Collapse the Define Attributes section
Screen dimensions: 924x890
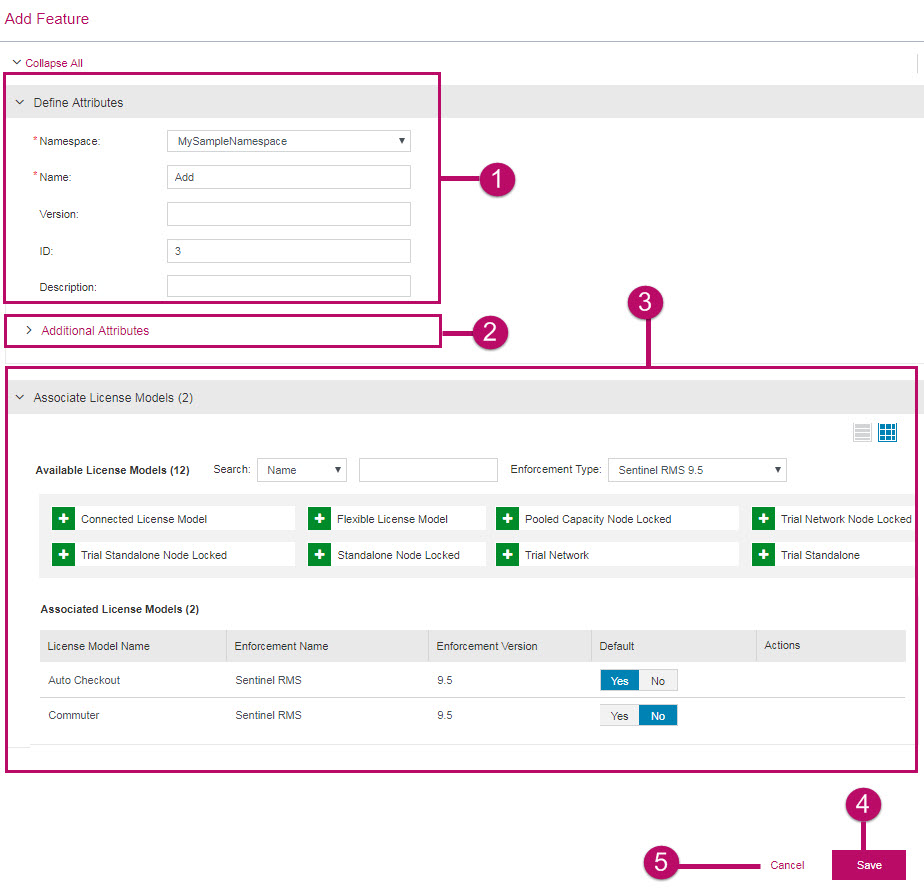[x=20, y=102]
